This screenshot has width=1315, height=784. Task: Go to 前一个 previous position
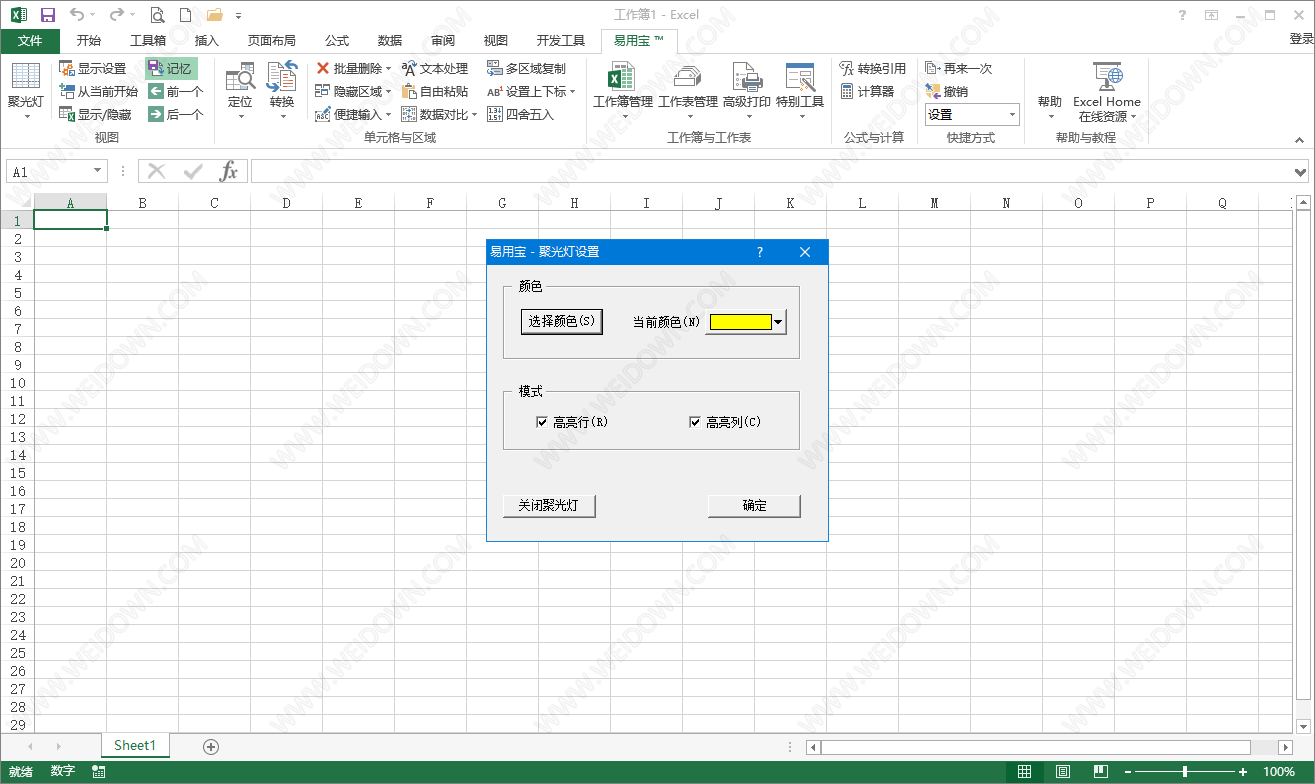tap(176, 91)
